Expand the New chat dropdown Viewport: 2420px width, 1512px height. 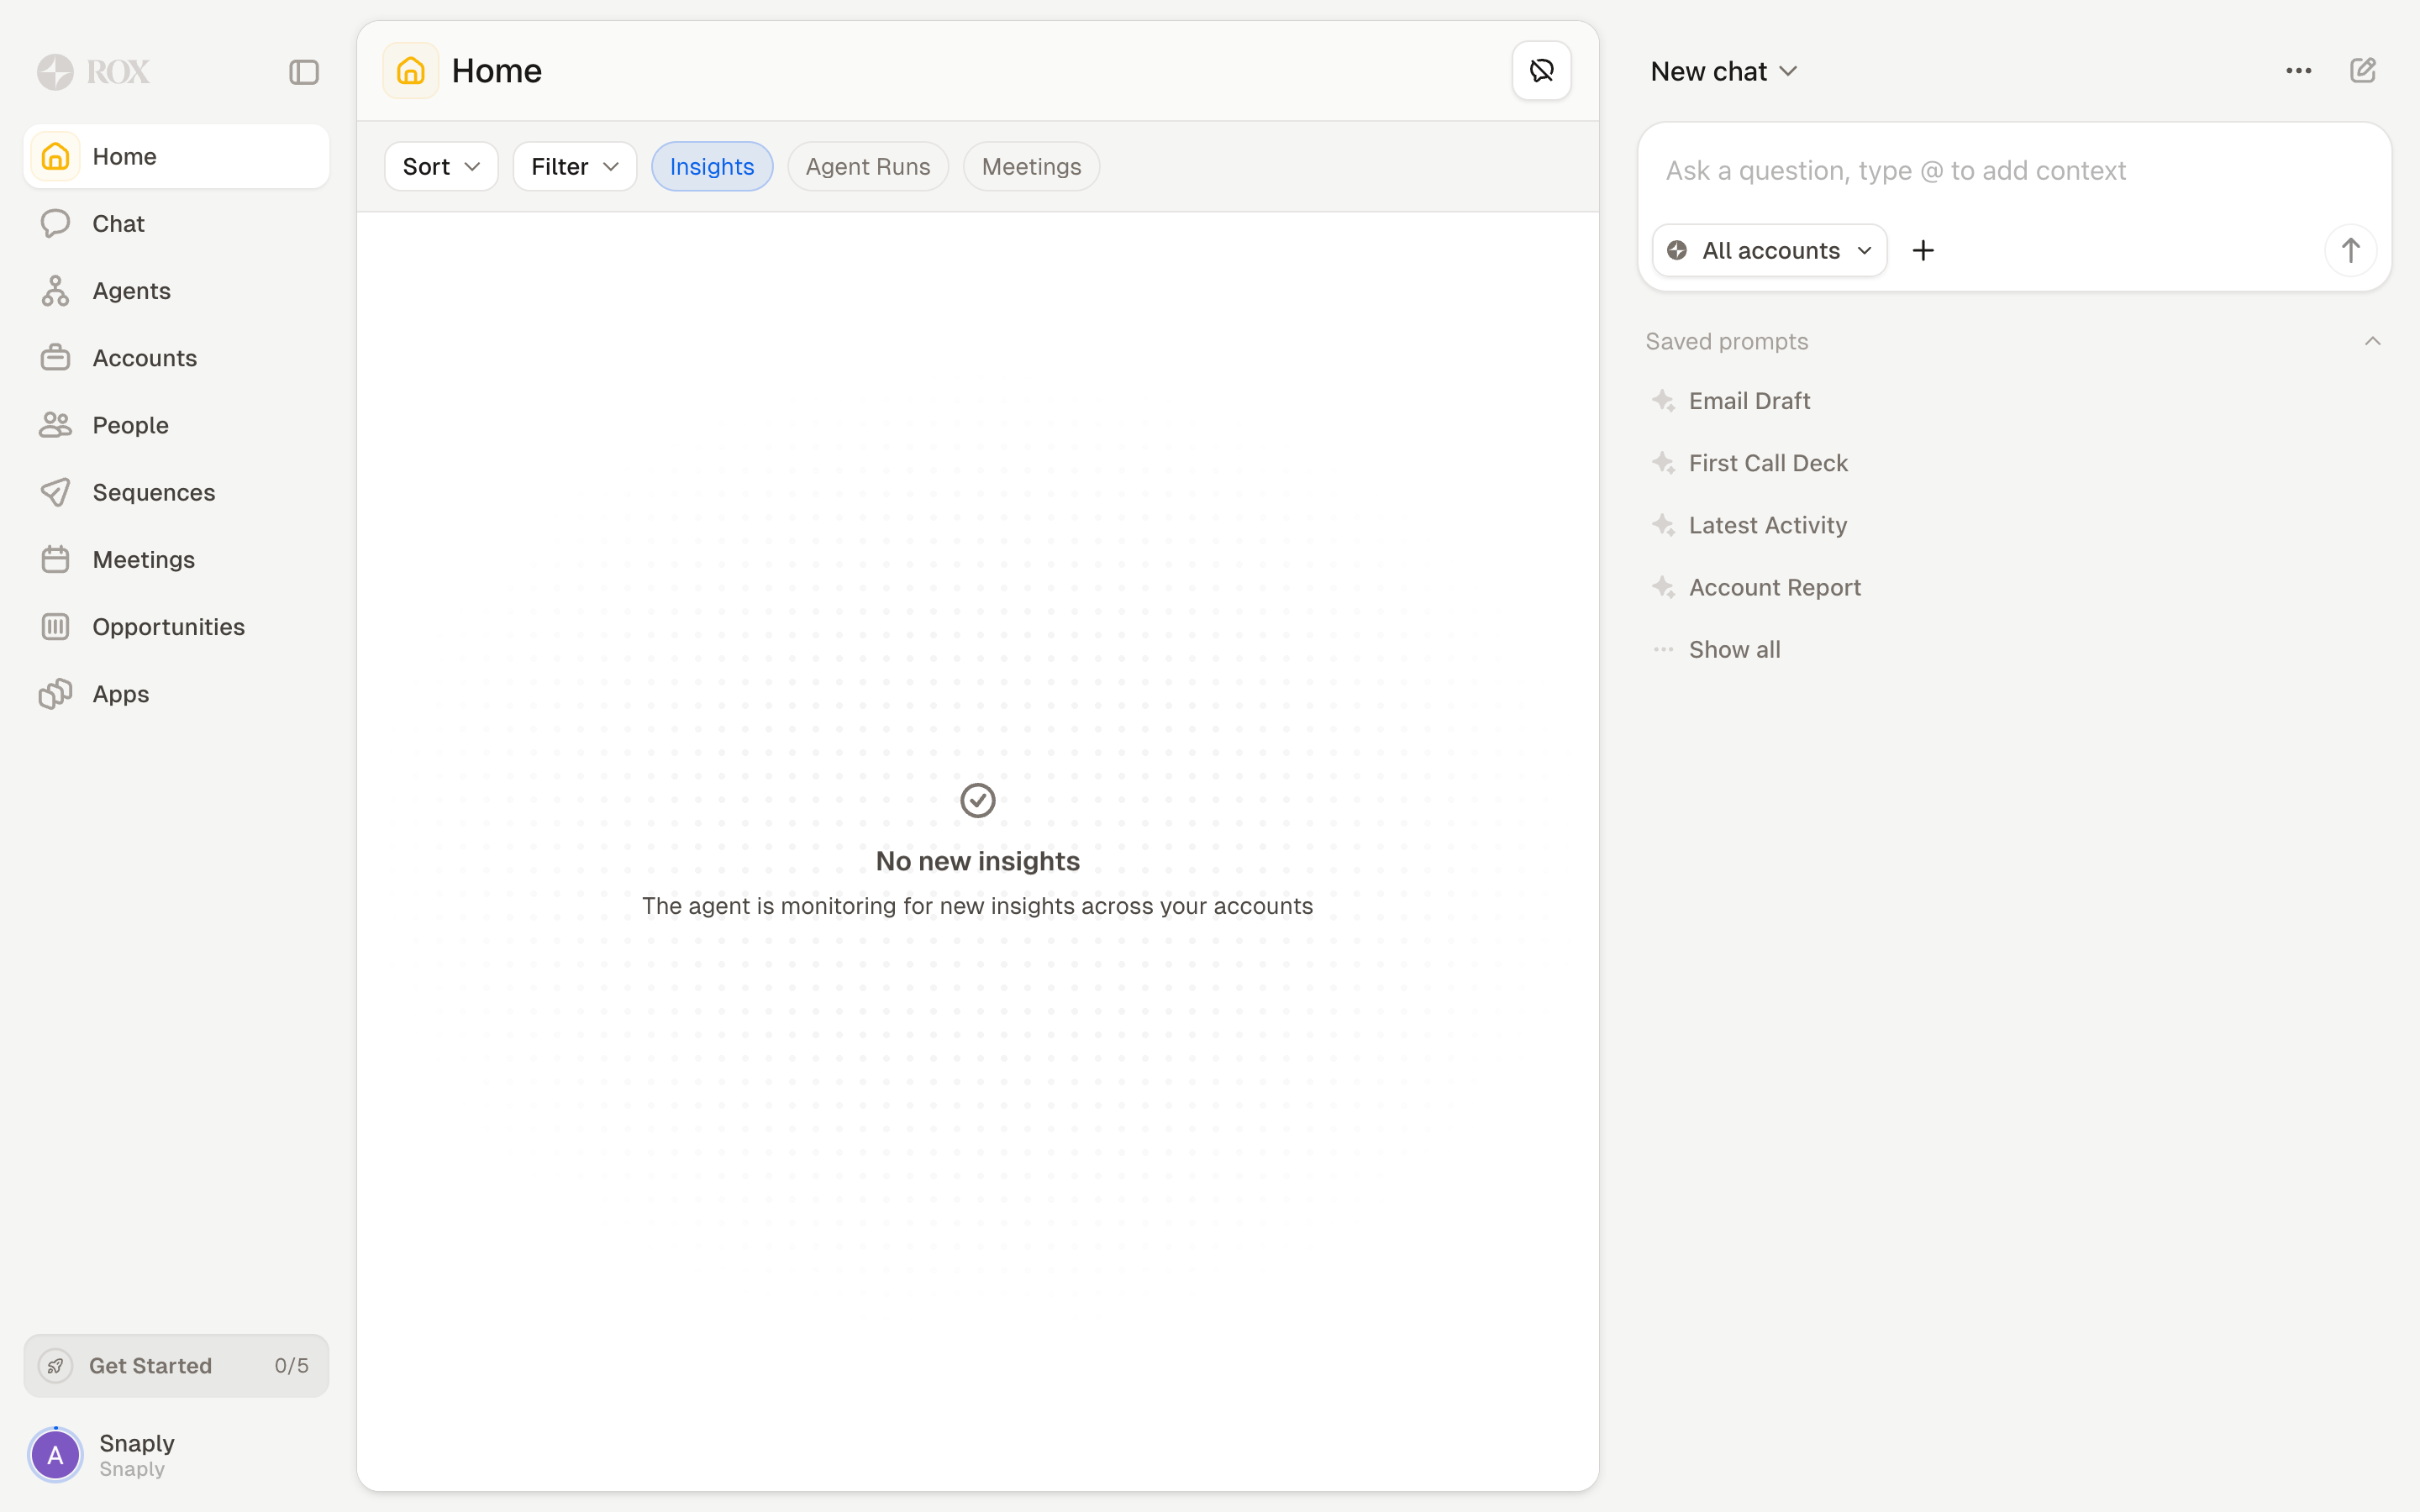[1724, 71]
